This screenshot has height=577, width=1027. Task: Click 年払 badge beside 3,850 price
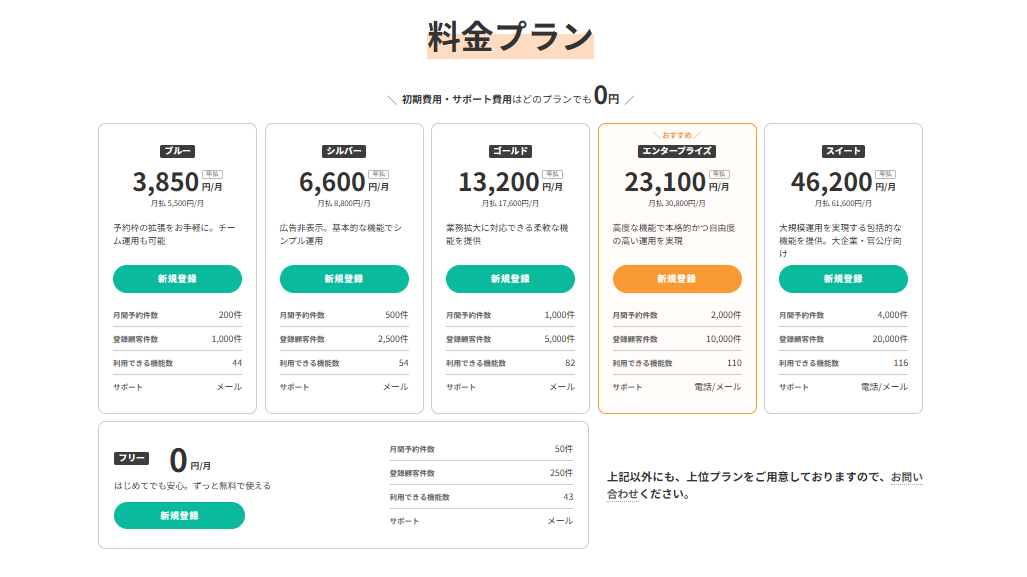[213, 174]
